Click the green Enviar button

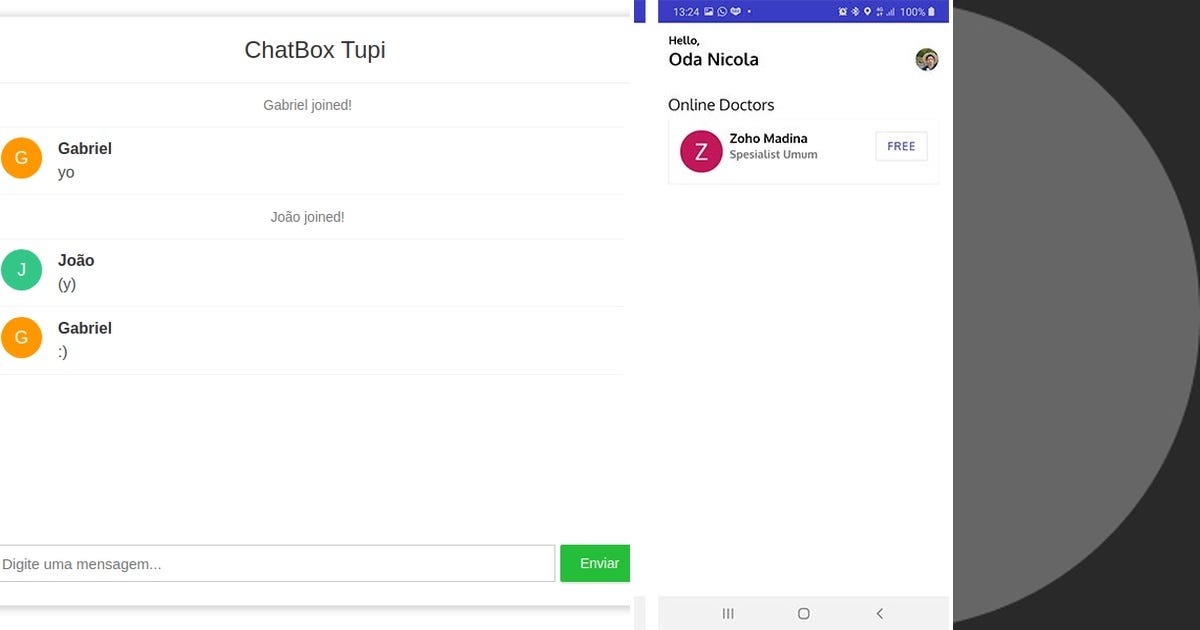point(596,563)
